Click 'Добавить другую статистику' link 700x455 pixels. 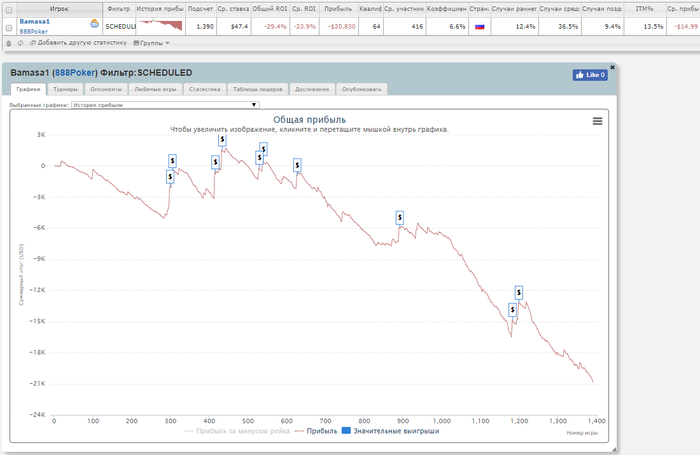click(x=79, y=43)
